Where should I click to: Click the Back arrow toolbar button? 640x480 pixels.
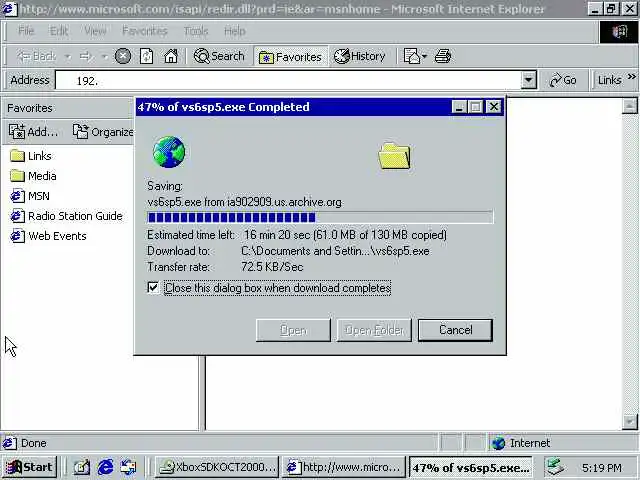(36, 56)
